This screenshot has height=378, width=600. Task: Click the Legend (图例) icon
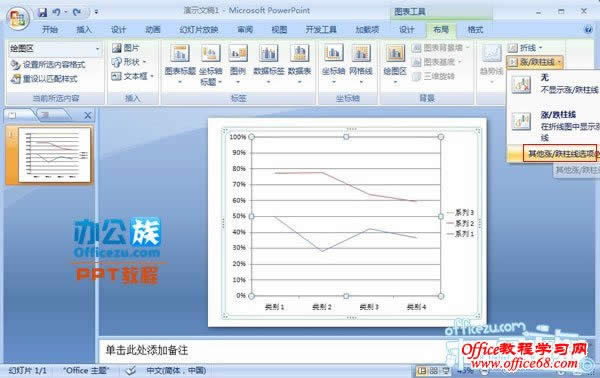click(238, 53)
